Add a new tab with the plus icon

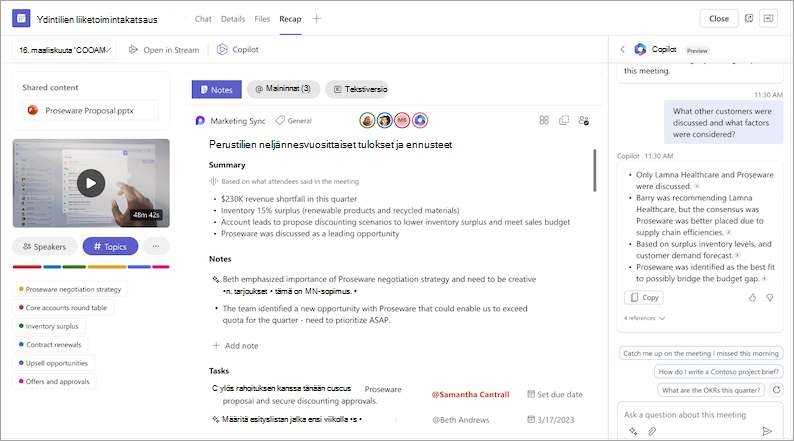click(316, 19)
